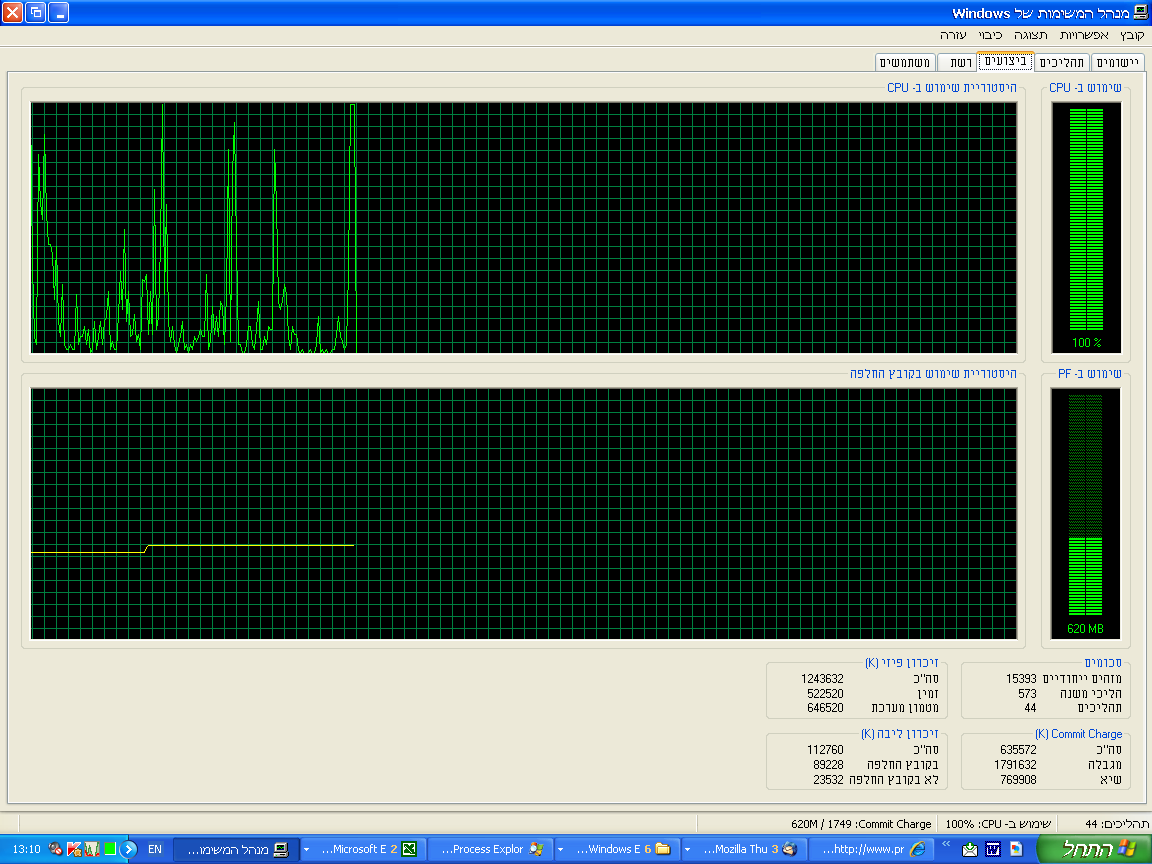Click the physical memory total value 1243632
Screen dimensions: 1152x864
(x=822, y=679)
